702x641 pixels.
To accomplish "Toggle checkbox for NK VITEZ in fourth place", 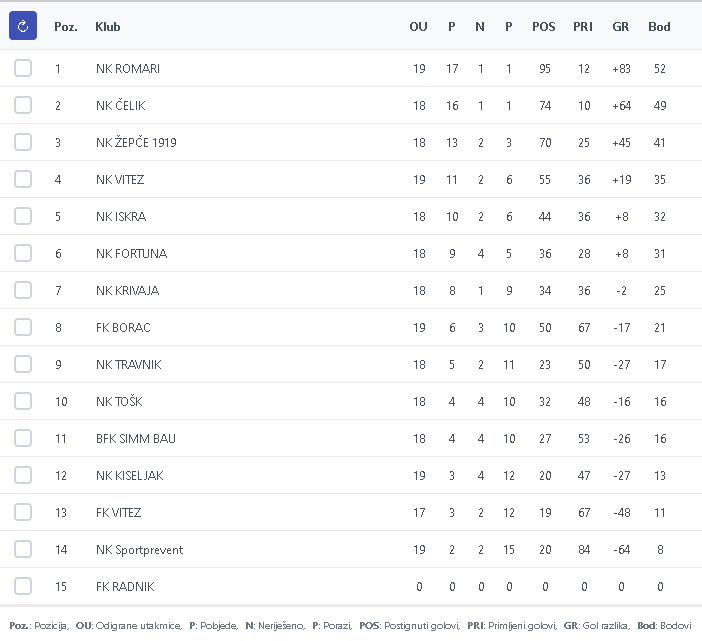I will (23, 179).
